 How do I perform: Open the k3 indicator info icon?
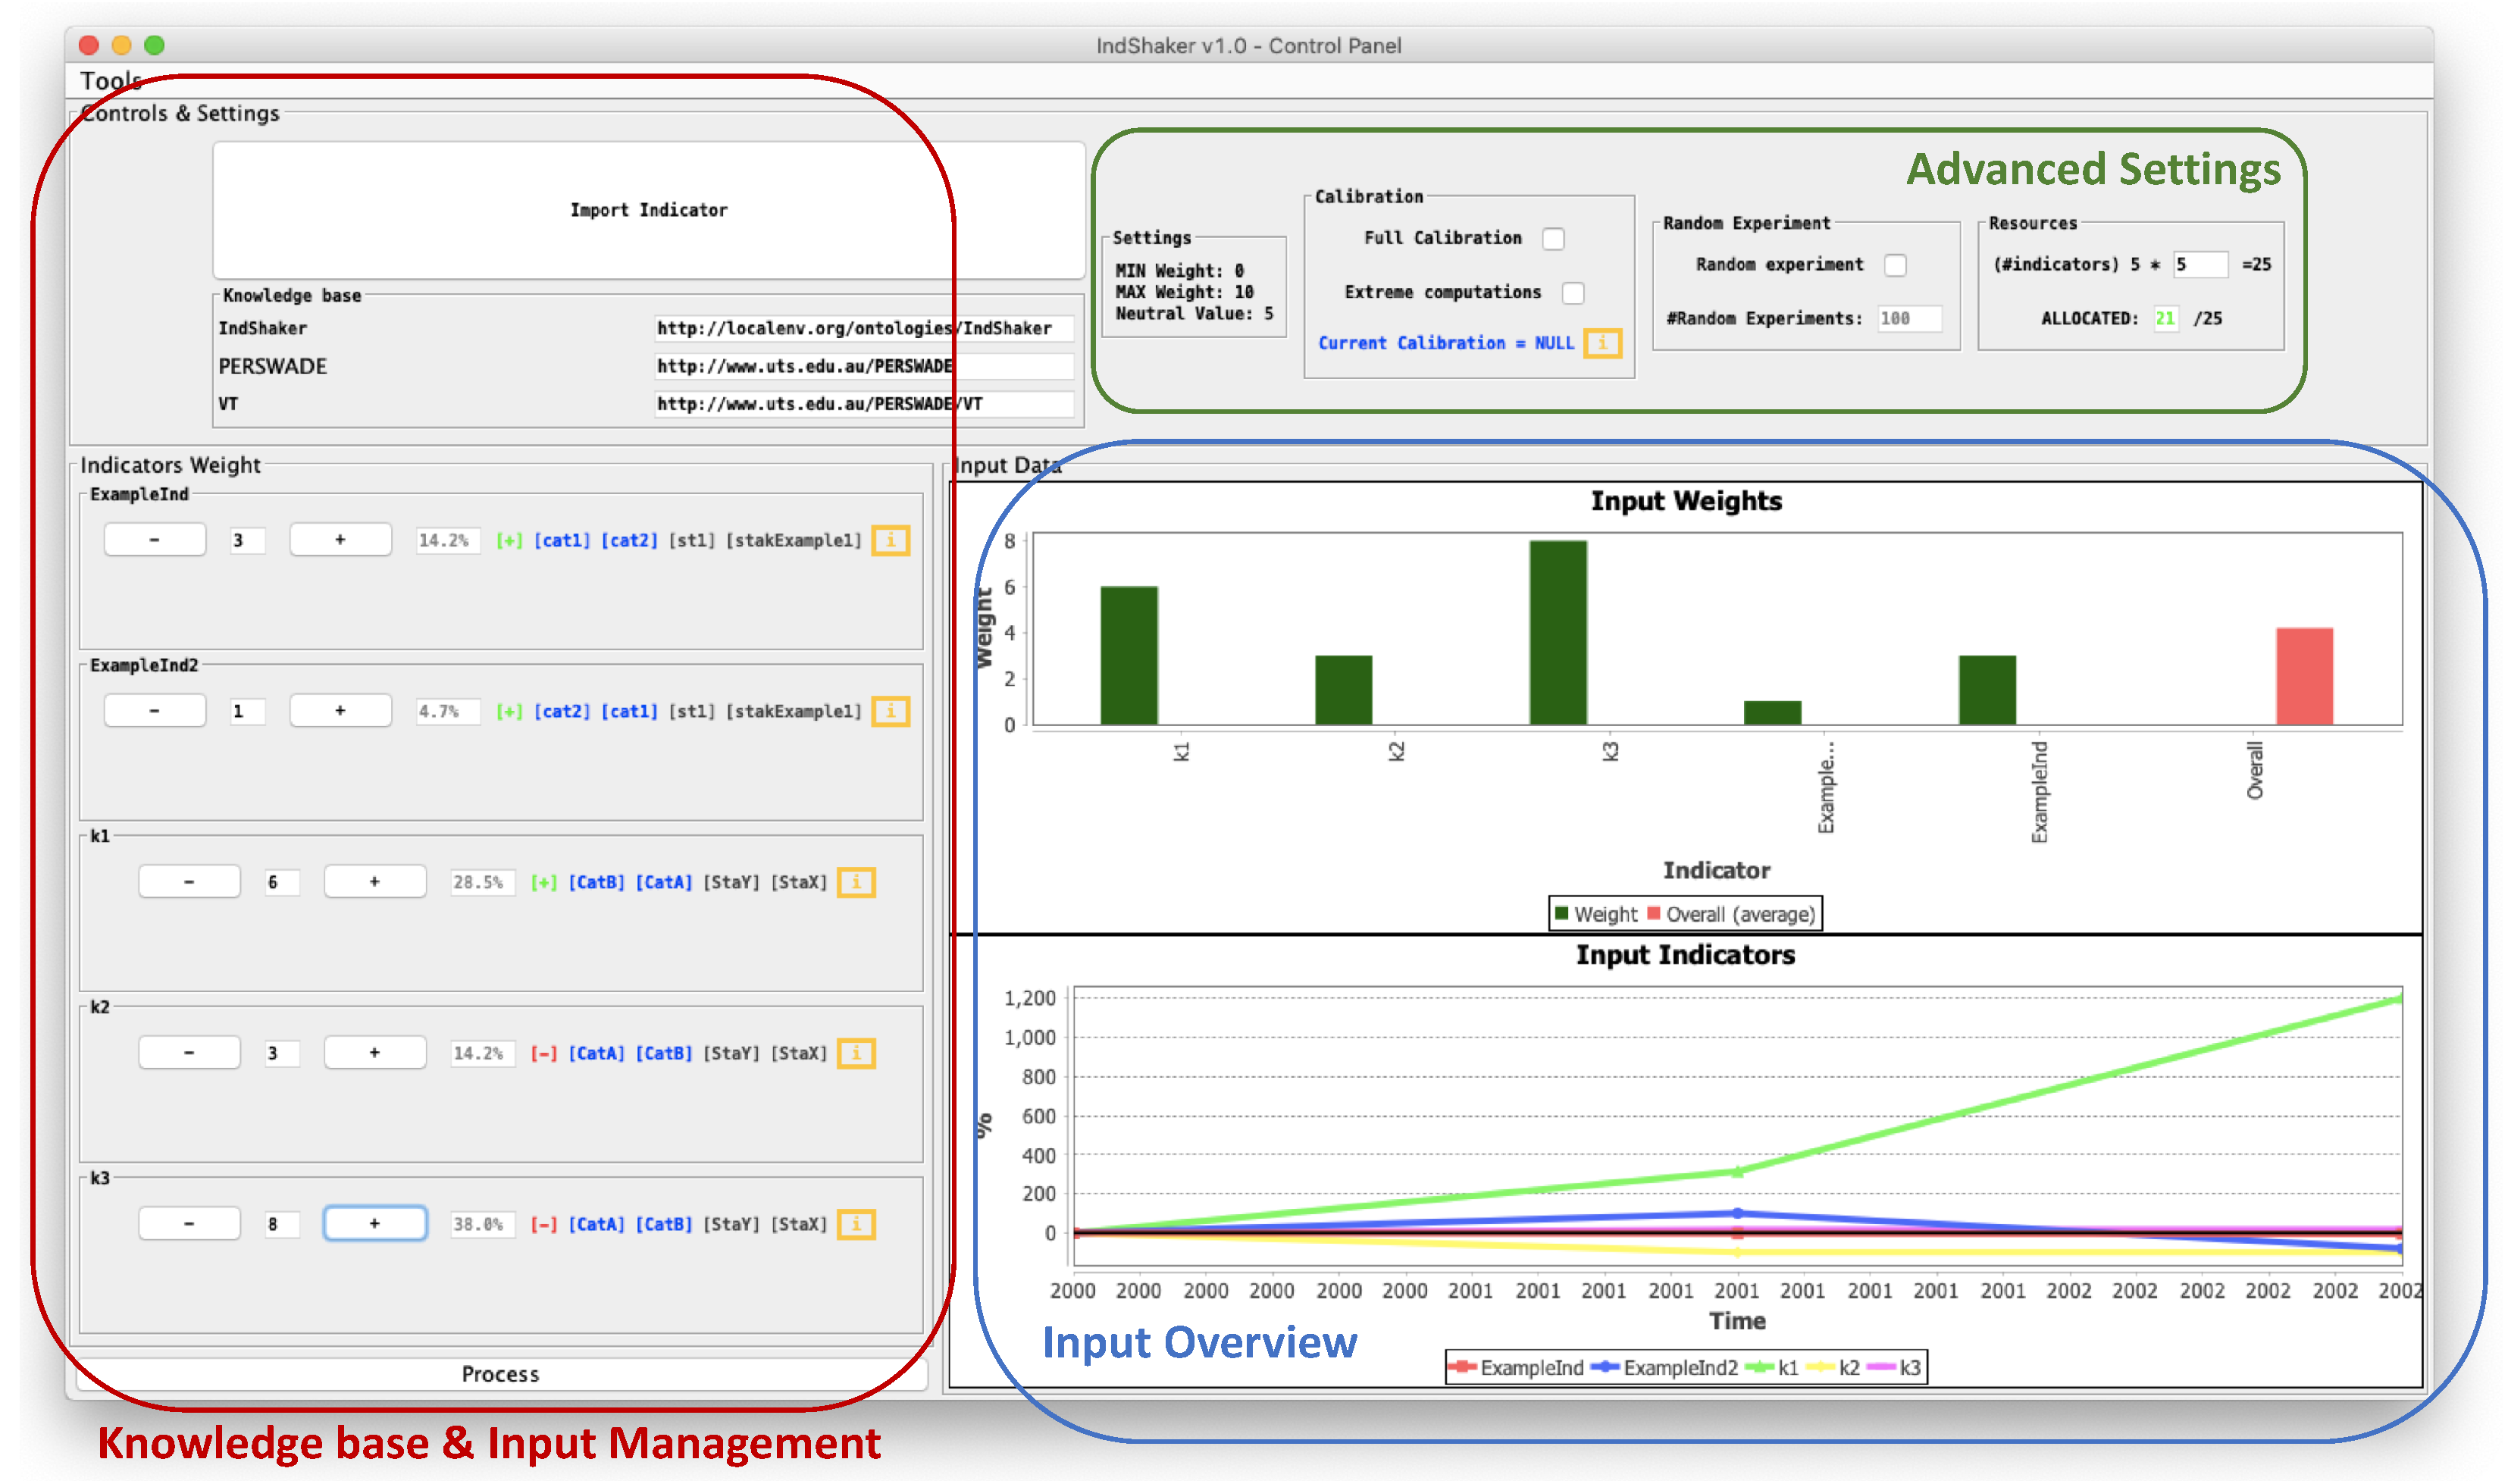(855, 1225)
